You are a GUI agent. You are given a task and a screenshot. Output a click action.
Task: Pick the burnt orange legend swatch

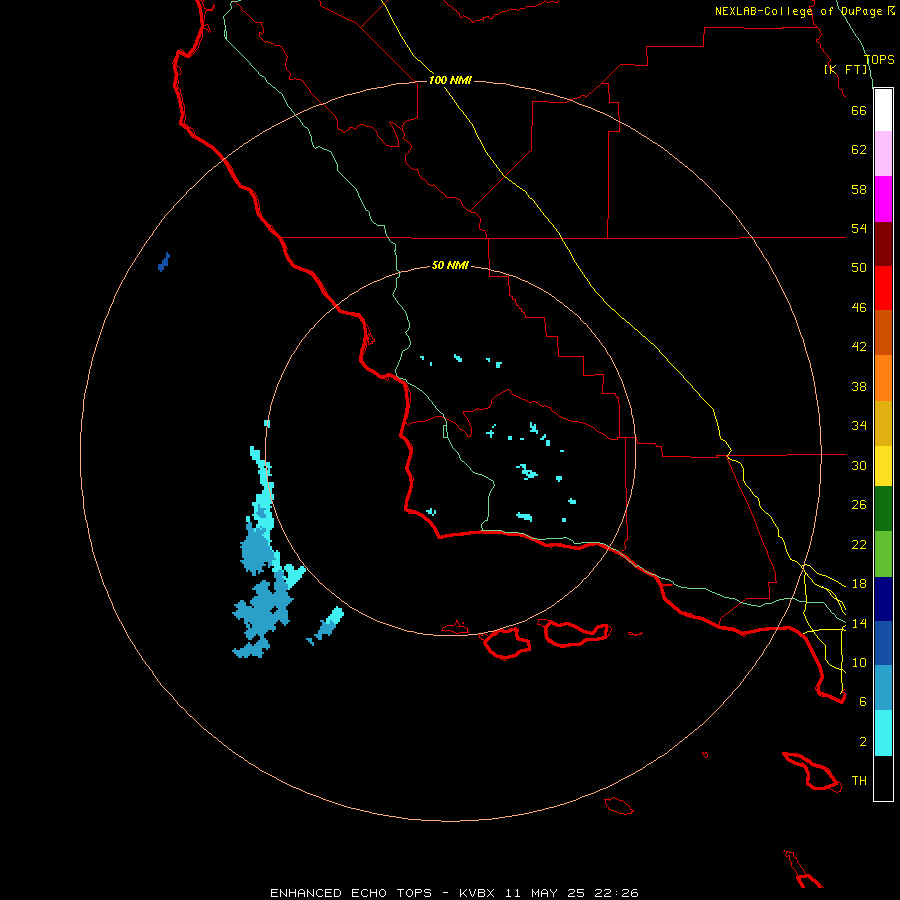tap(883, 333)
